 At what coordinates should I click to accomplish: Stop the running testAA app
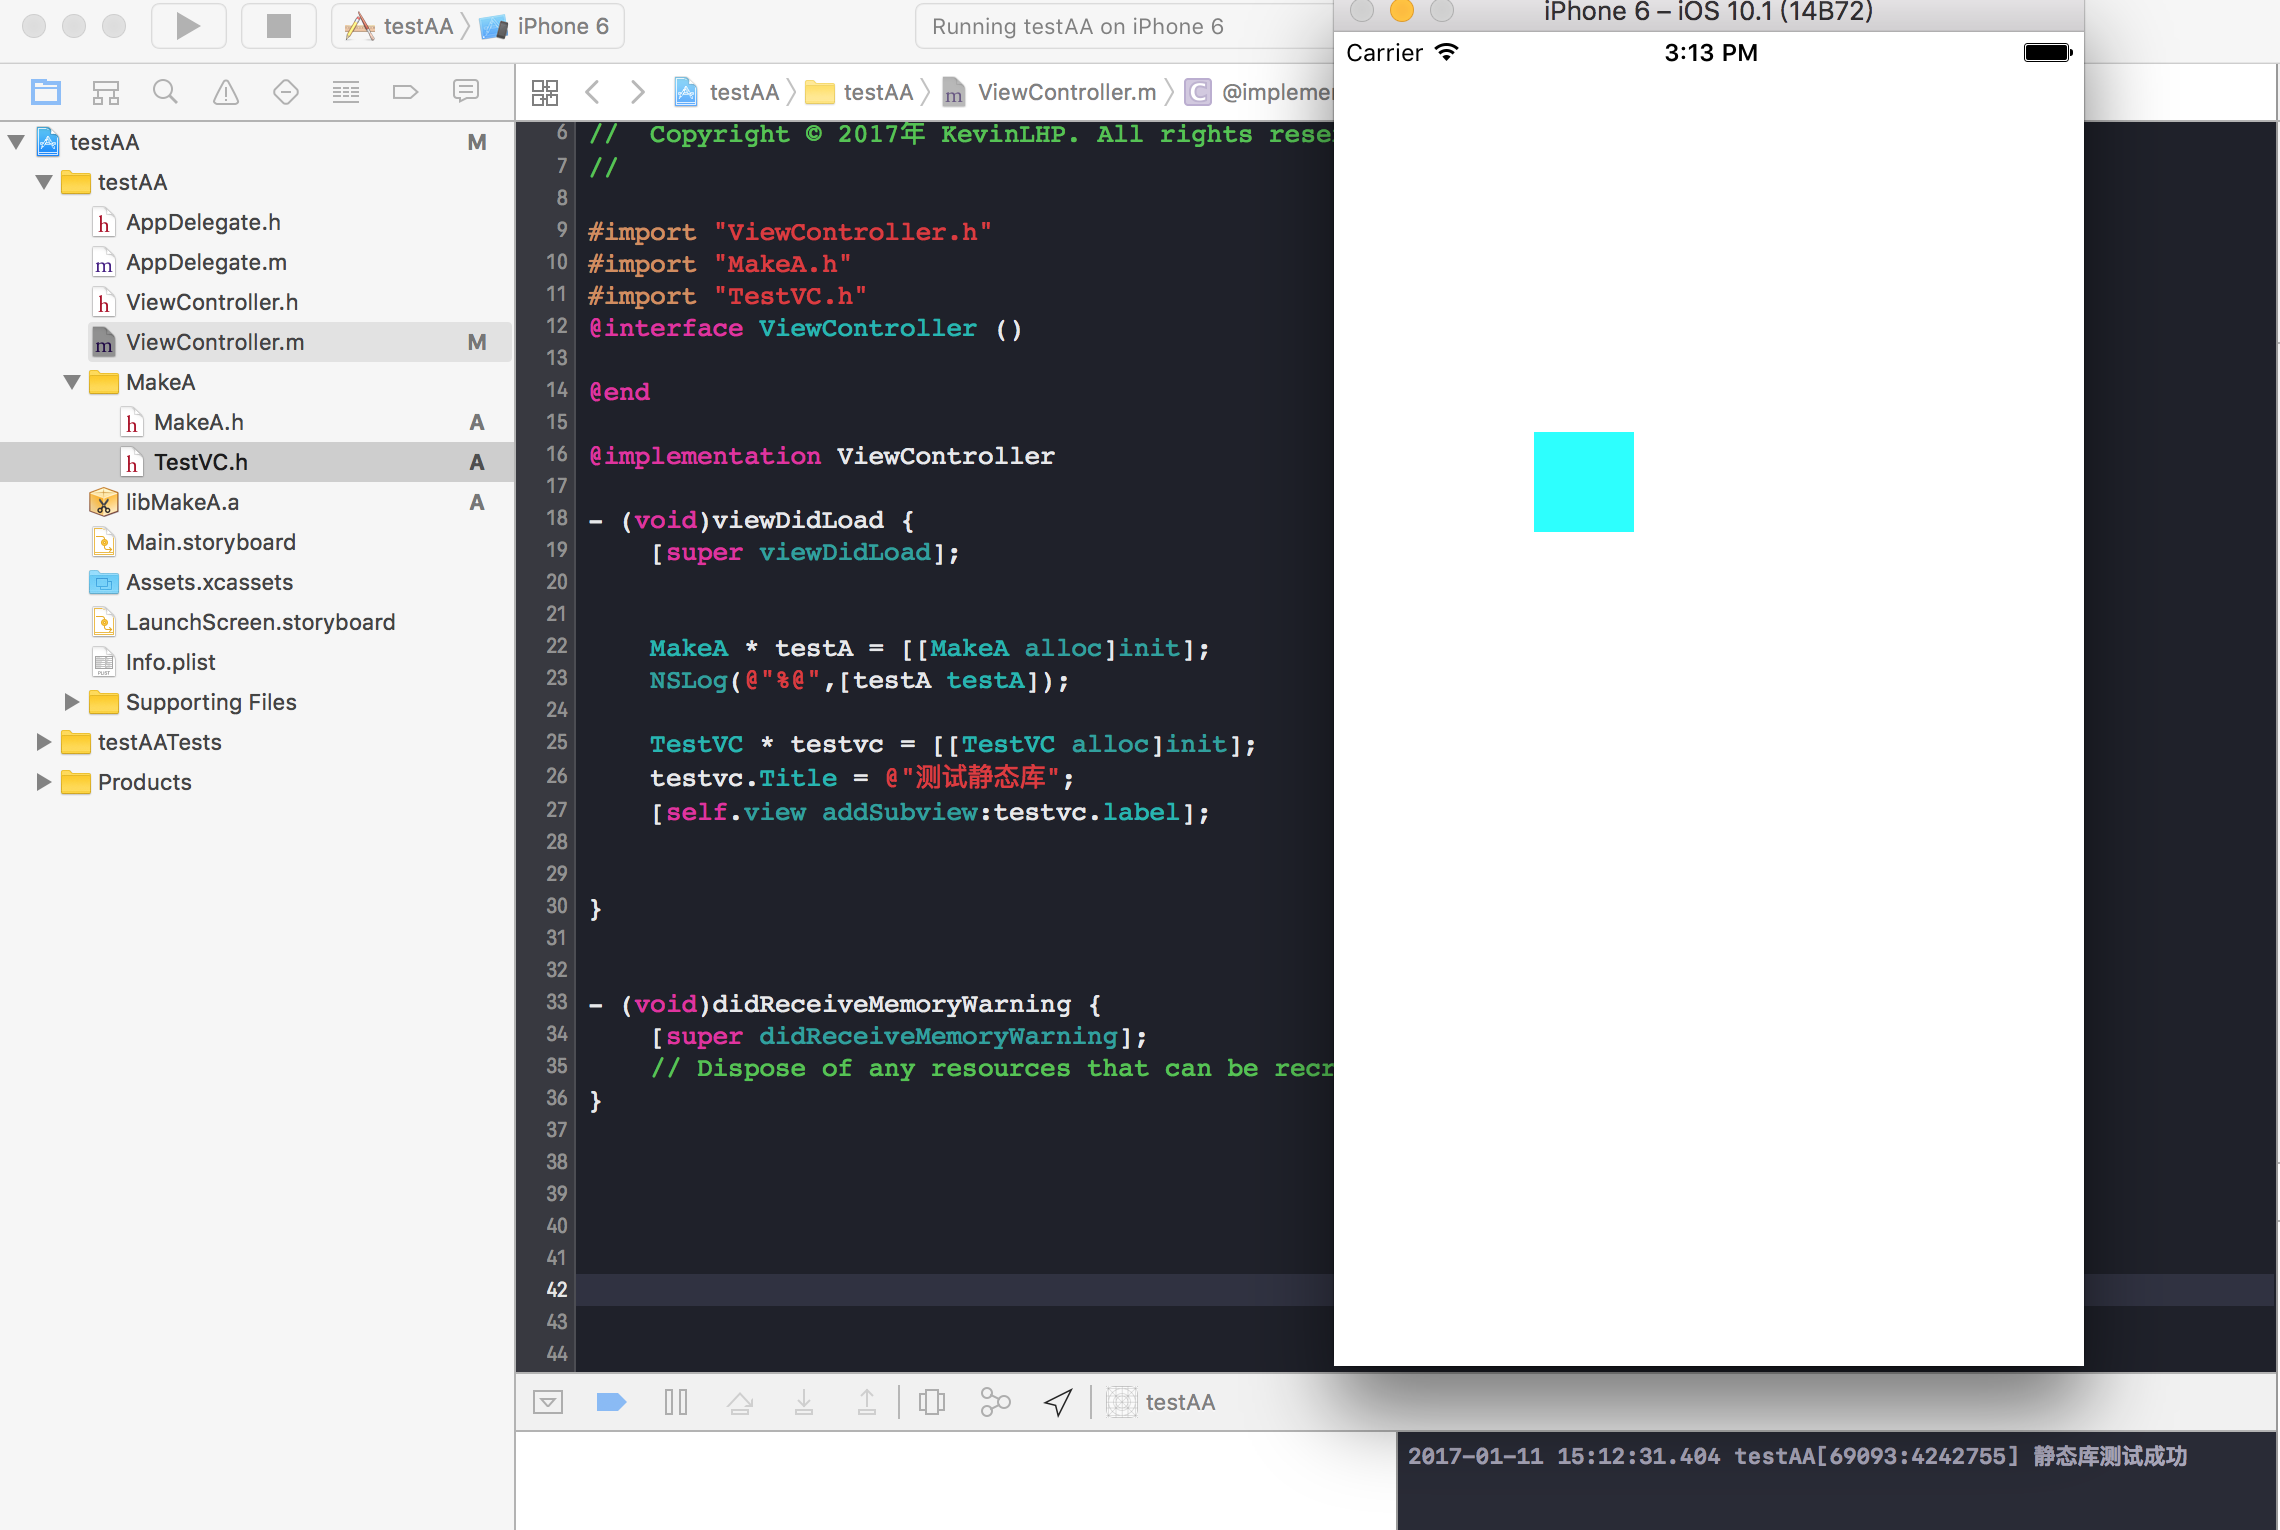point(278,26)
